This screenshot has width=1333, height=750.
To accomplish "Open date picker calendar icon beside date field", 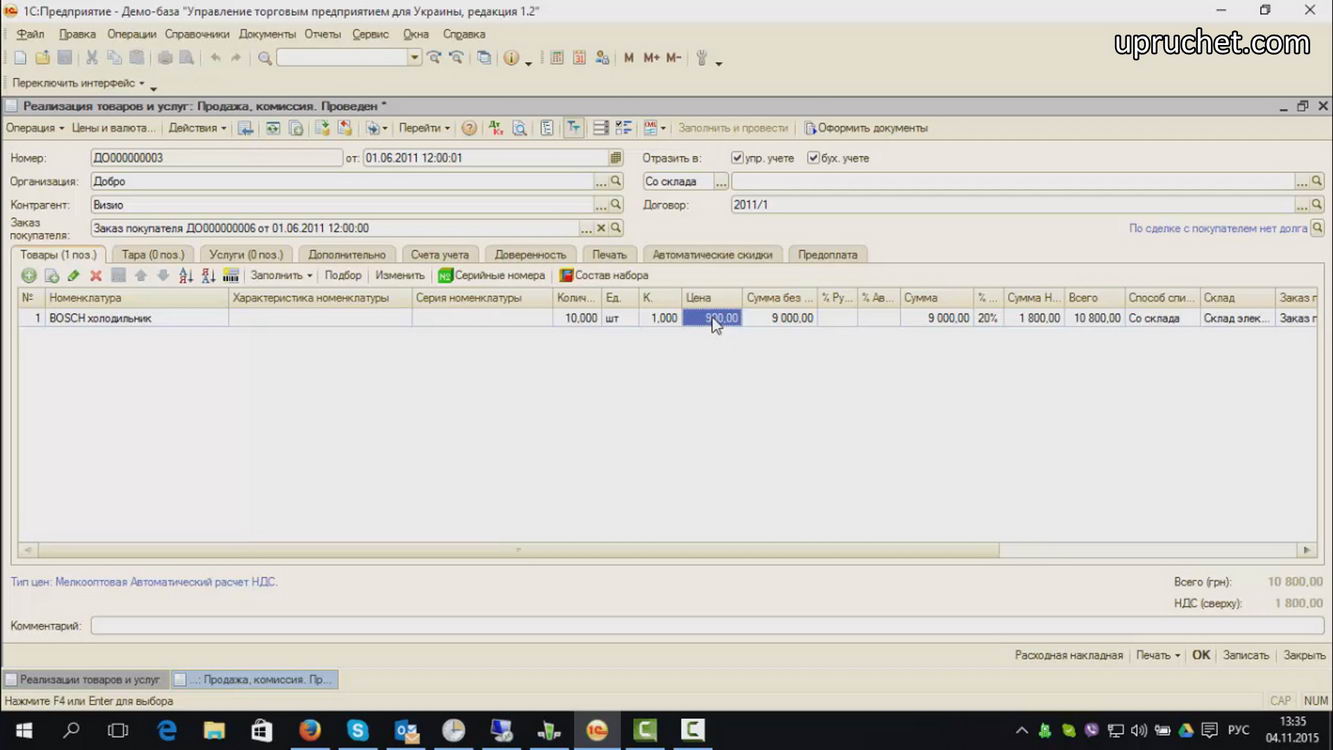I will tap(616, 158).
